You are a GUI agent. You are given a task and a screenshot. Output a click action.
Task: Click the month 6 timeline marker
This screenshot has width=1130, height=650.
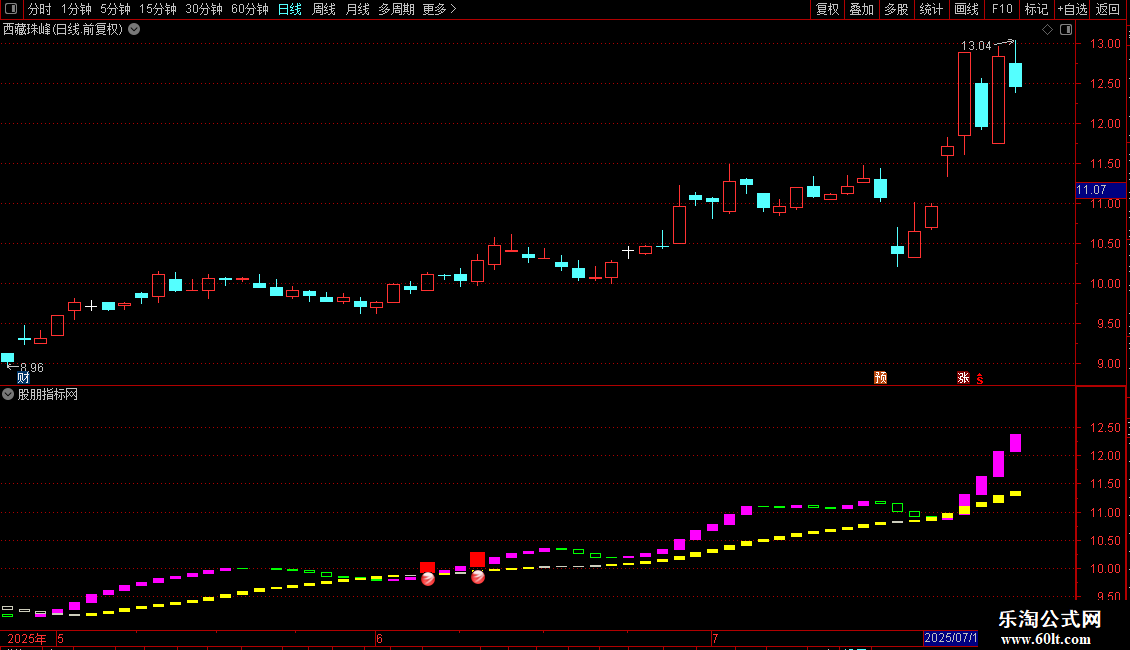click(379, 638)
